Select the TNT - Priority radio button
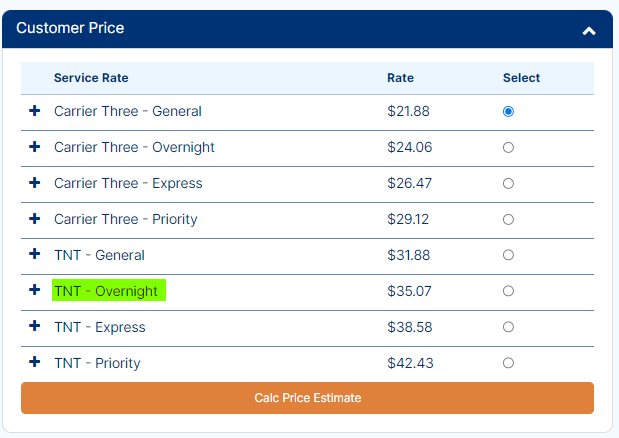This screenshot has width=619, height=438. (x=508, y=363)
